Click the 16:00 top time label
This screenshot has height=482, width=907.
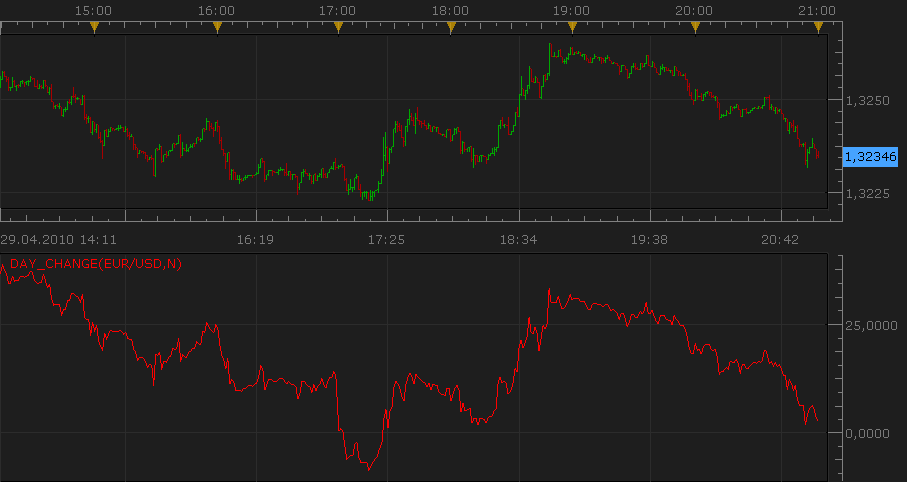tap(216, 10)
